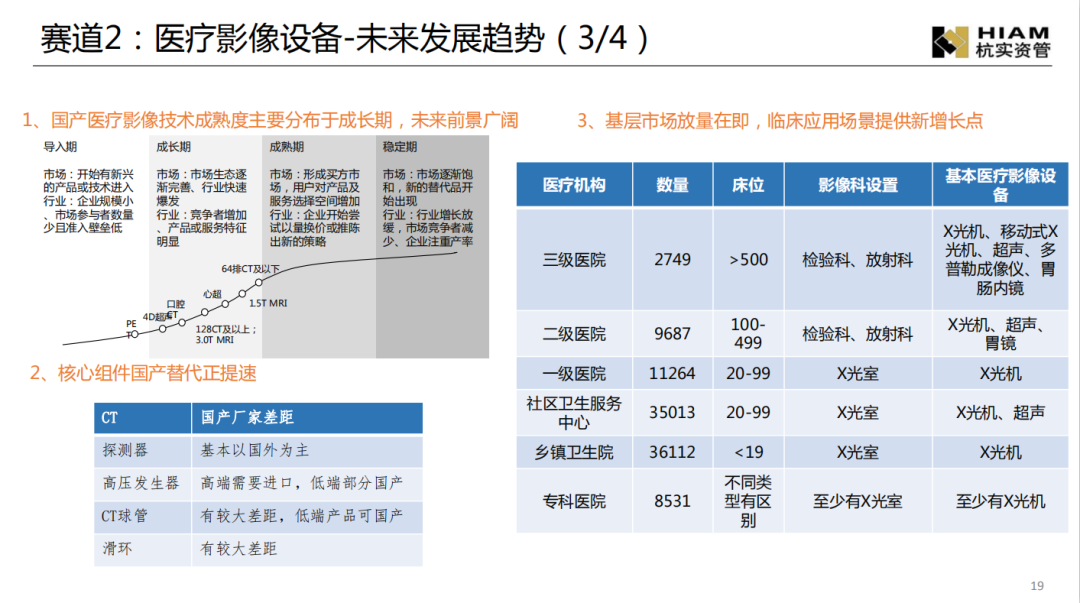Select the 高压发生器 row label
This screenshot has width=1080, height=603.
point(141,483)
